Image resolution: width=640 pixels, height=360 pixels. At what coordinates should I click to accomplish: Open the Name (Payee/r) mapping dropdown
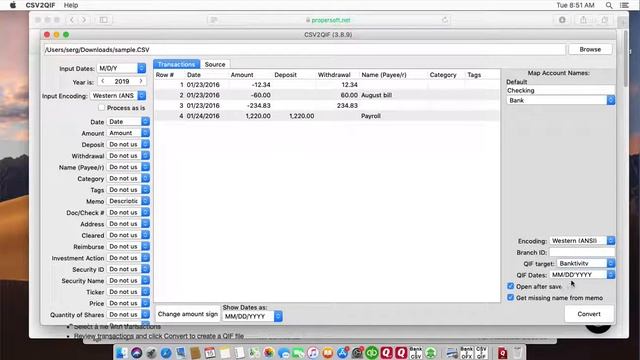(128, 167)
